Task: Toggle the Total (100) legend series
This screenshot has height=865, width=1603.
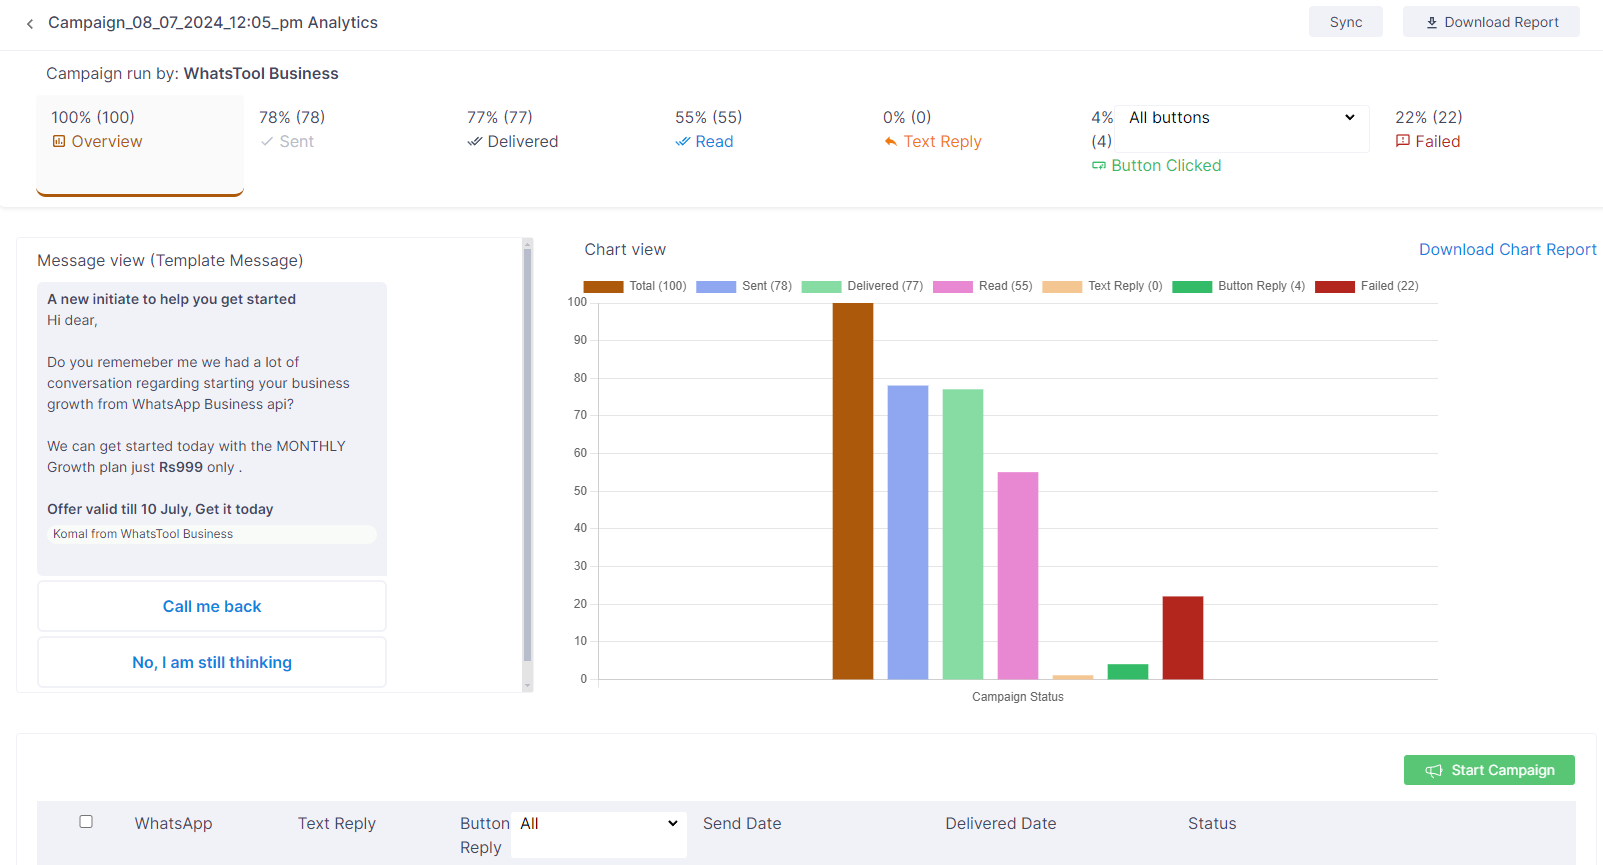Action: click(635, 286)
